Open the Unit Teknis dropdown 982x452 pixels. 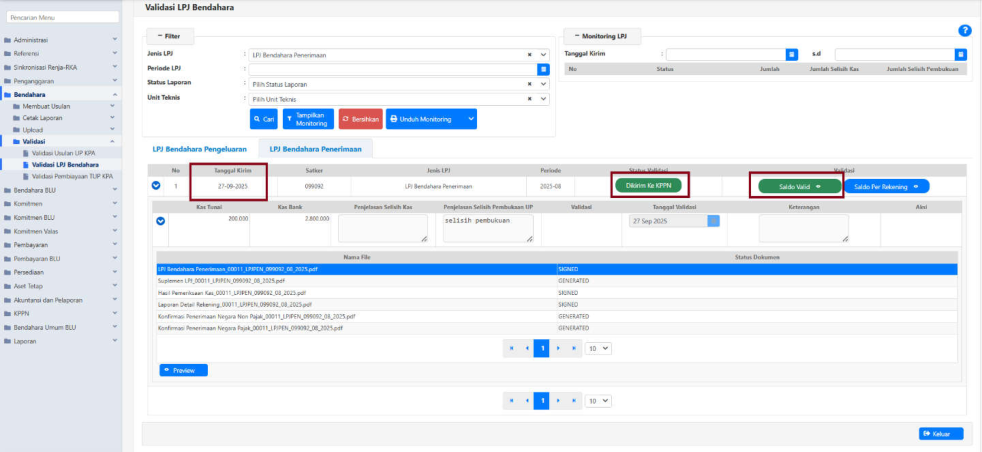click(x=544, y=99)
